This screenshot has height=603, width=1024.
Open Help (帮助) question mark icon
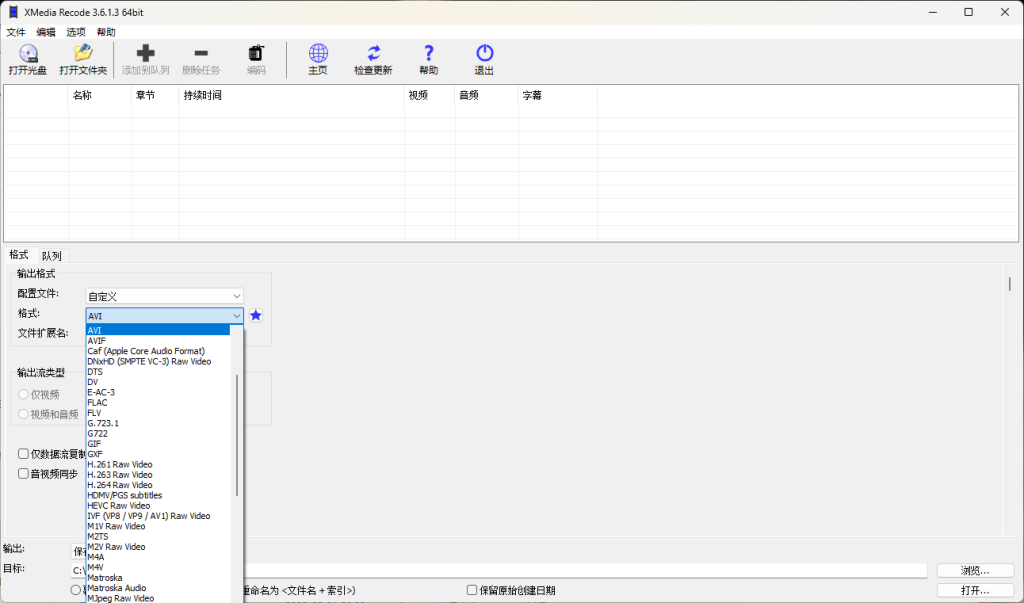tap(428, 54)
